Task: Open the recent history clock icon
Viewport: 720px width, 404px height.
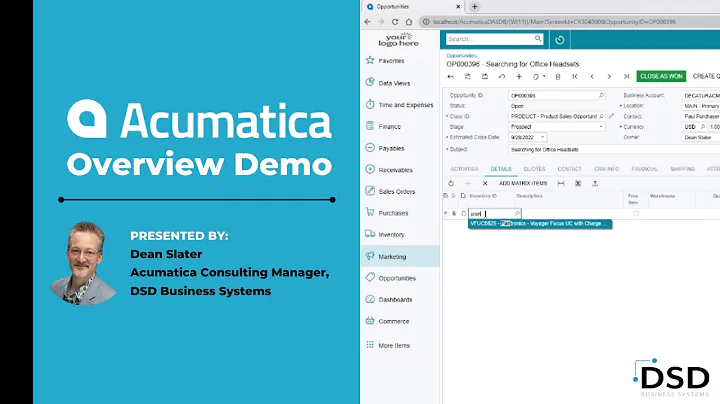Action: [559, 40]
